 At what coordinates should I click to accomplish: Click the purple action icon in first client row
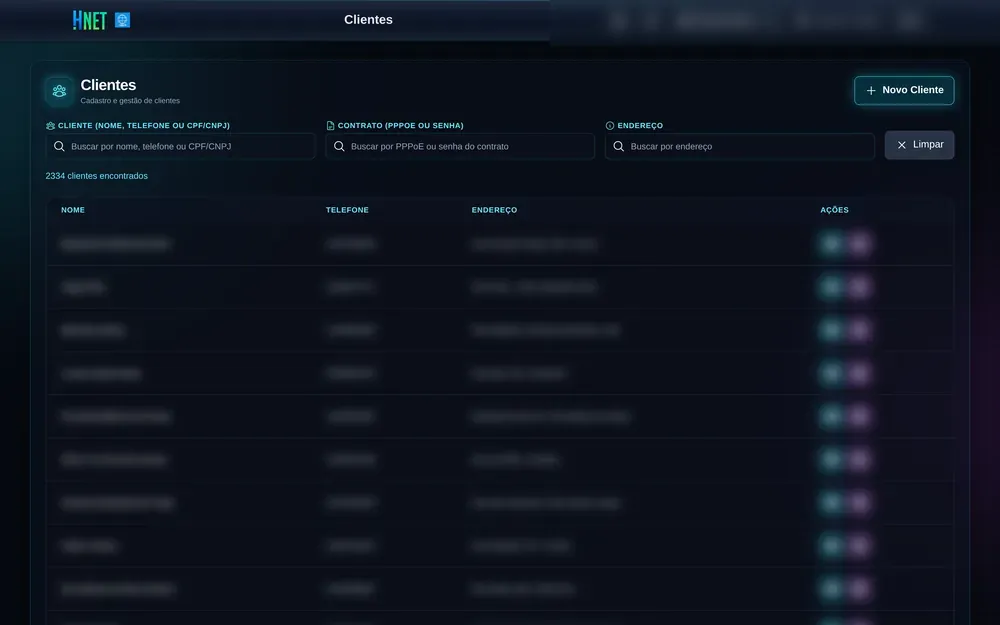859,244
